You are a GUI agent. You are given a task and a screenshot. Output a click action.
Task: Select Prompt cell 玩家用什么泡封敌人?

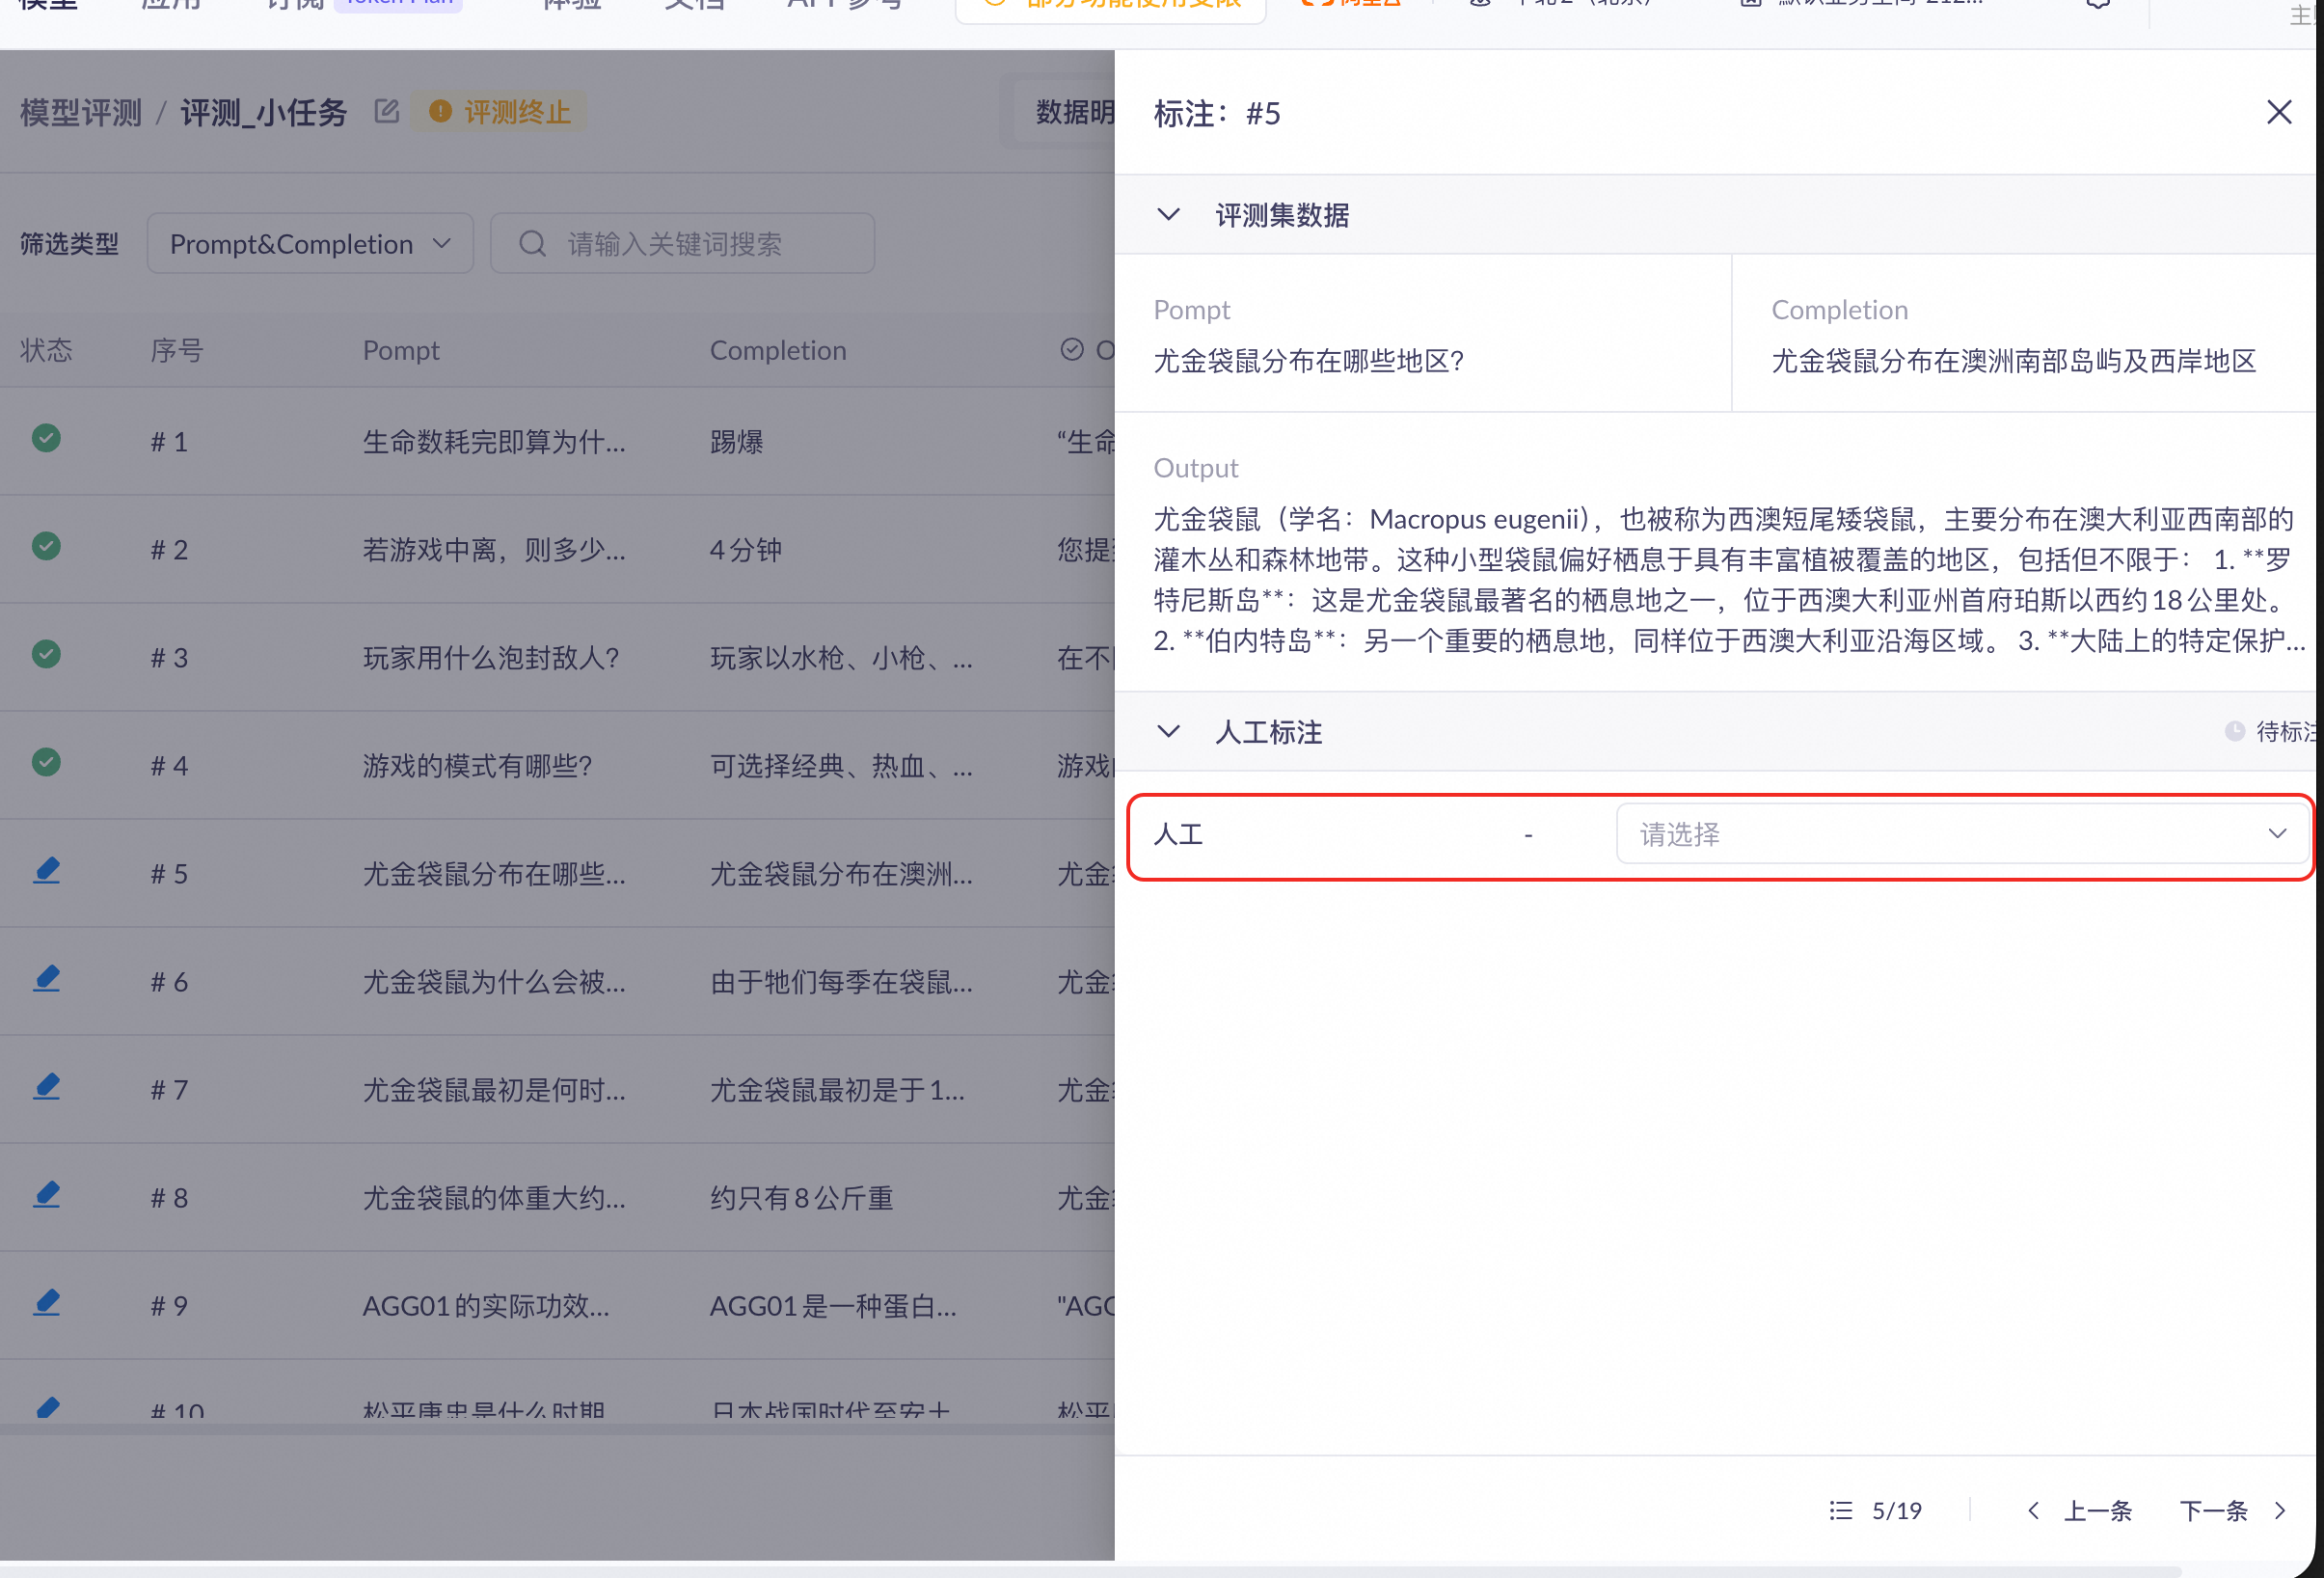click(491, 657)
